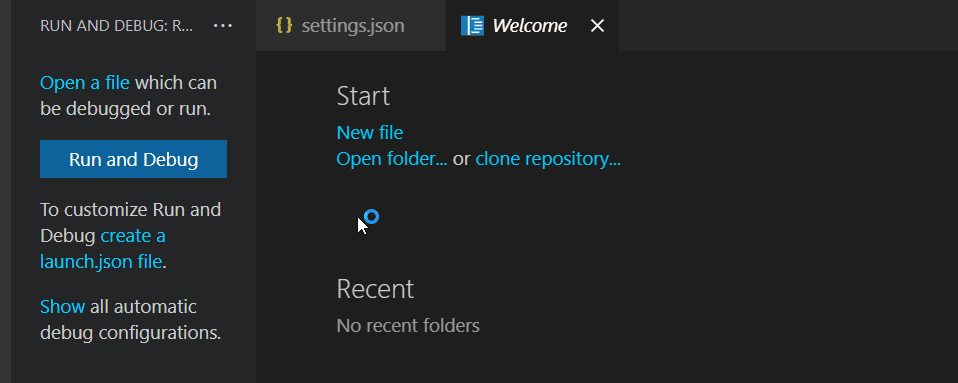The height and width of the screenshot is (383, 958).
Task: Open the Run and Debug more actions ellipsis
Action: coord(222,26)
